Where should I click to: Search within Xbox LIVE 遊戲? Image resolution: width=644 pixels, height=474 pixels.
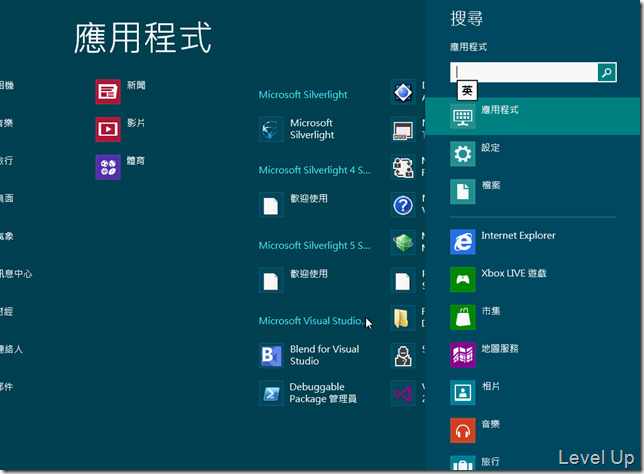click(532, 280)
